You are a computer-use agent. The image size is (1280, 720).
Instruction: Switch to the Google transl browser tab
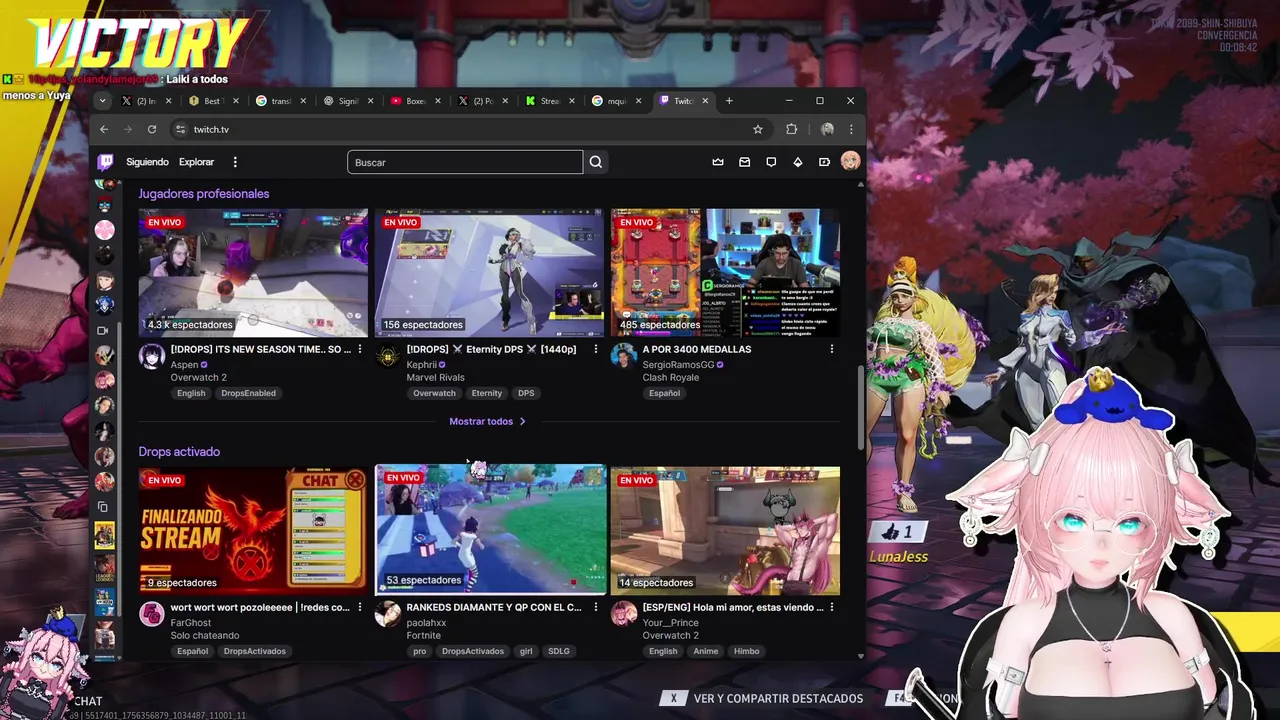coord(279,101)
